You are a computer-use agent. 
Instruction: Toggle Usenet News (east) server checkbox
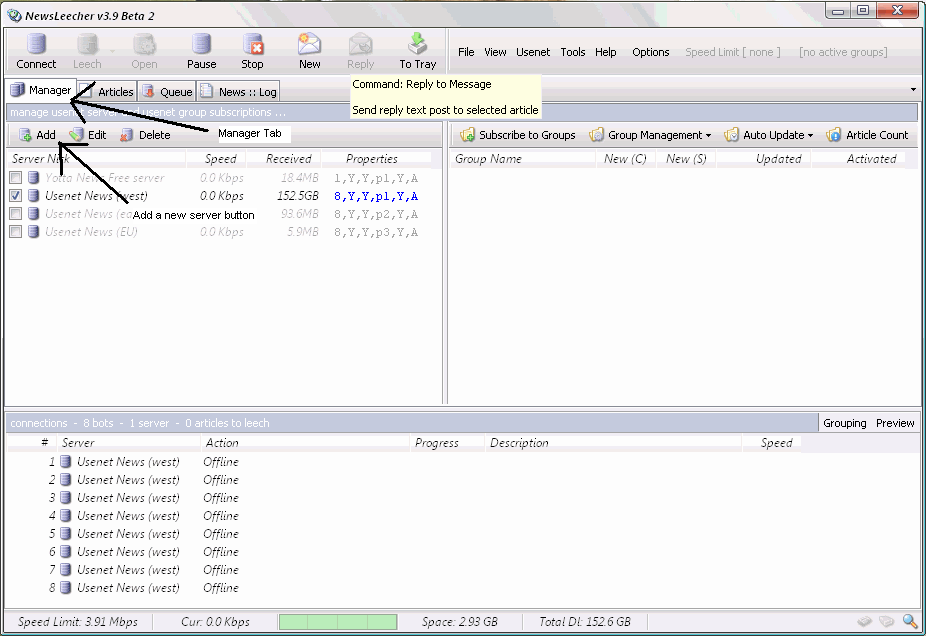[x=16, y=214]
